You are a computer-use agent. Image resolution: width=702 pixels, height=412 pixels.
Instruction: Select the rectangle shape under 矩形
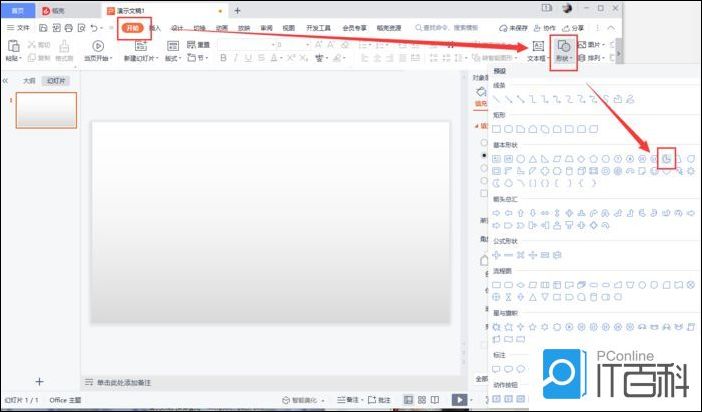[x=497, y=129]
